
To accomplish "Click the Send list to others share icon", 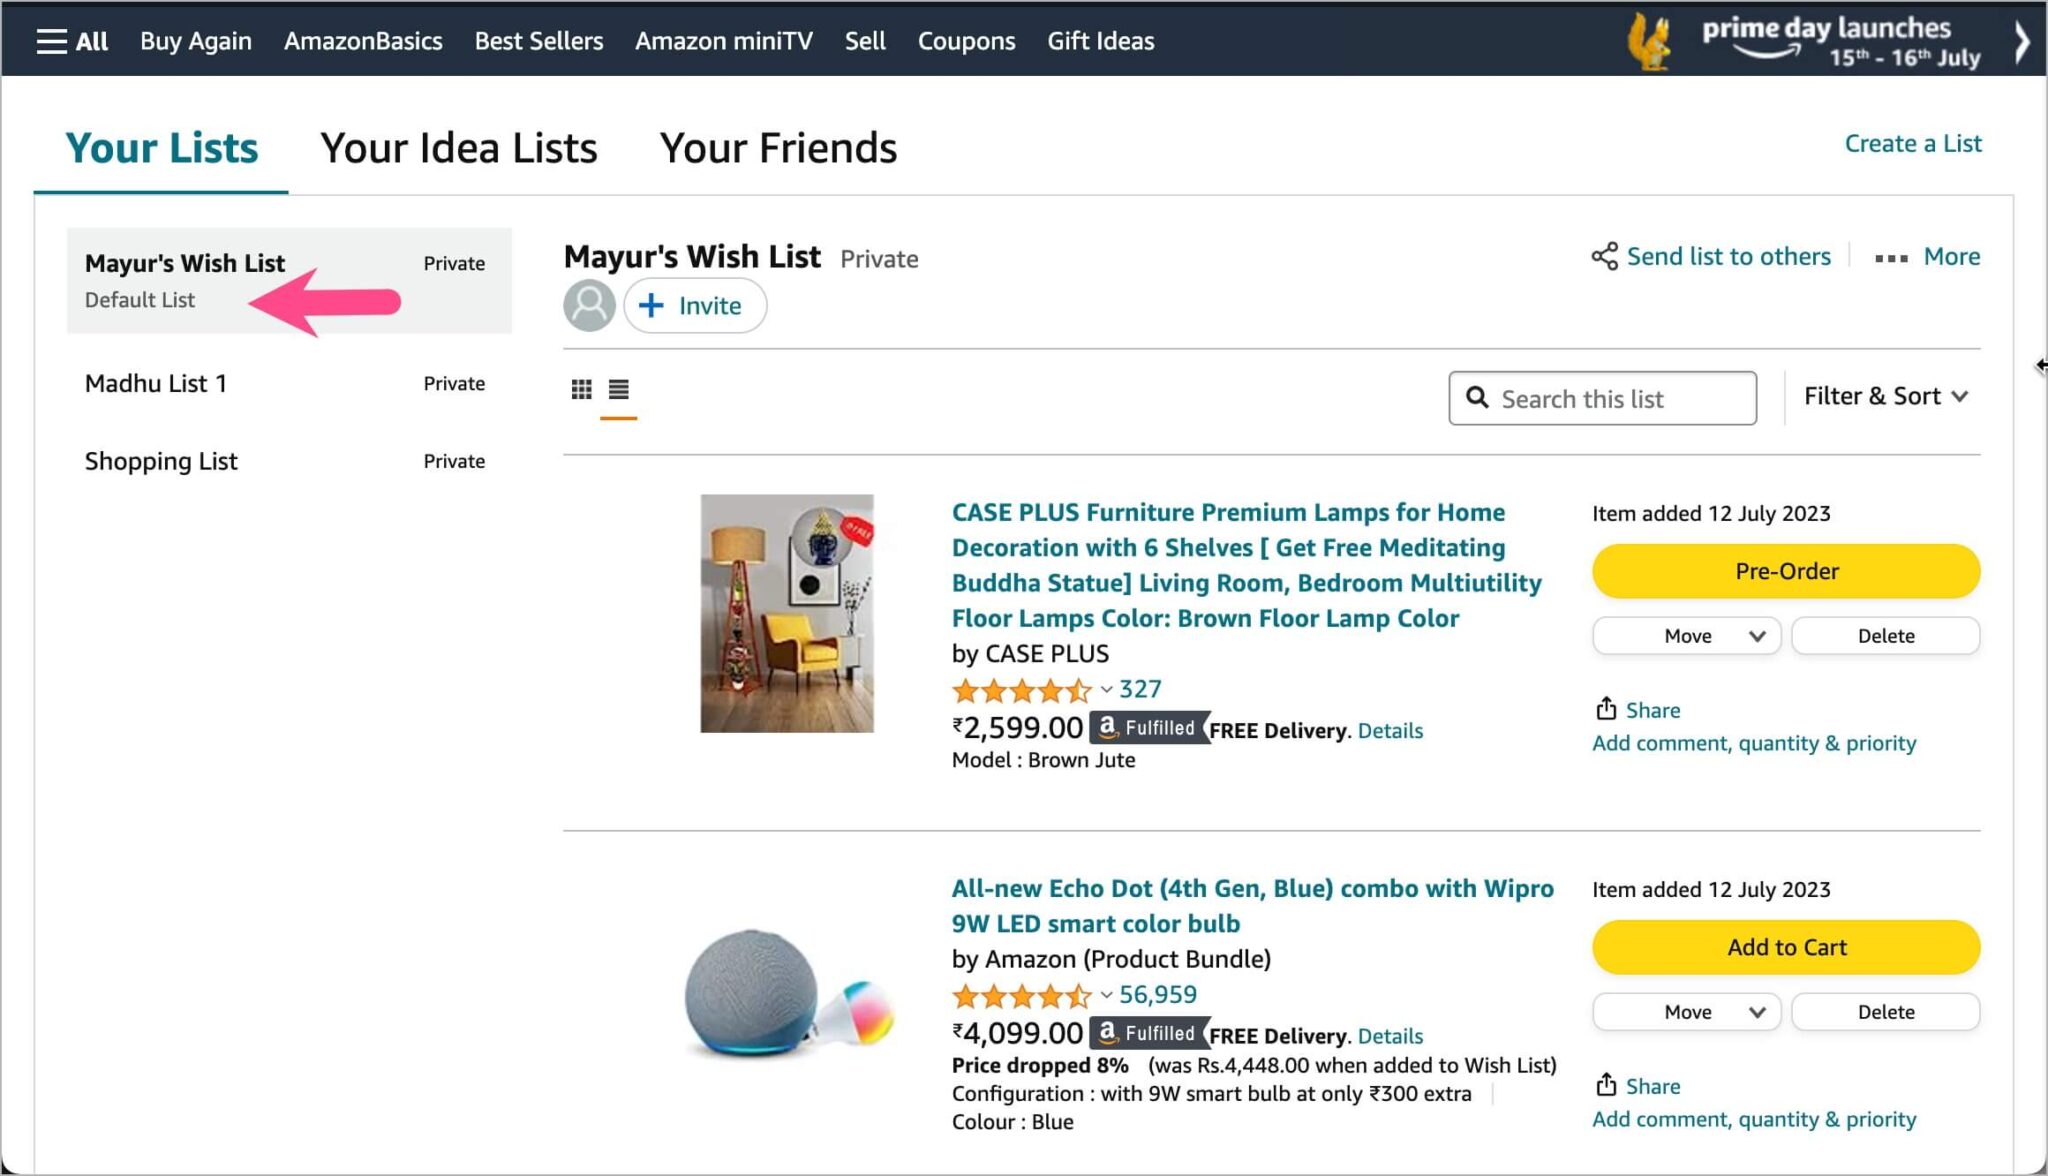I will (x=1605, y=256).
